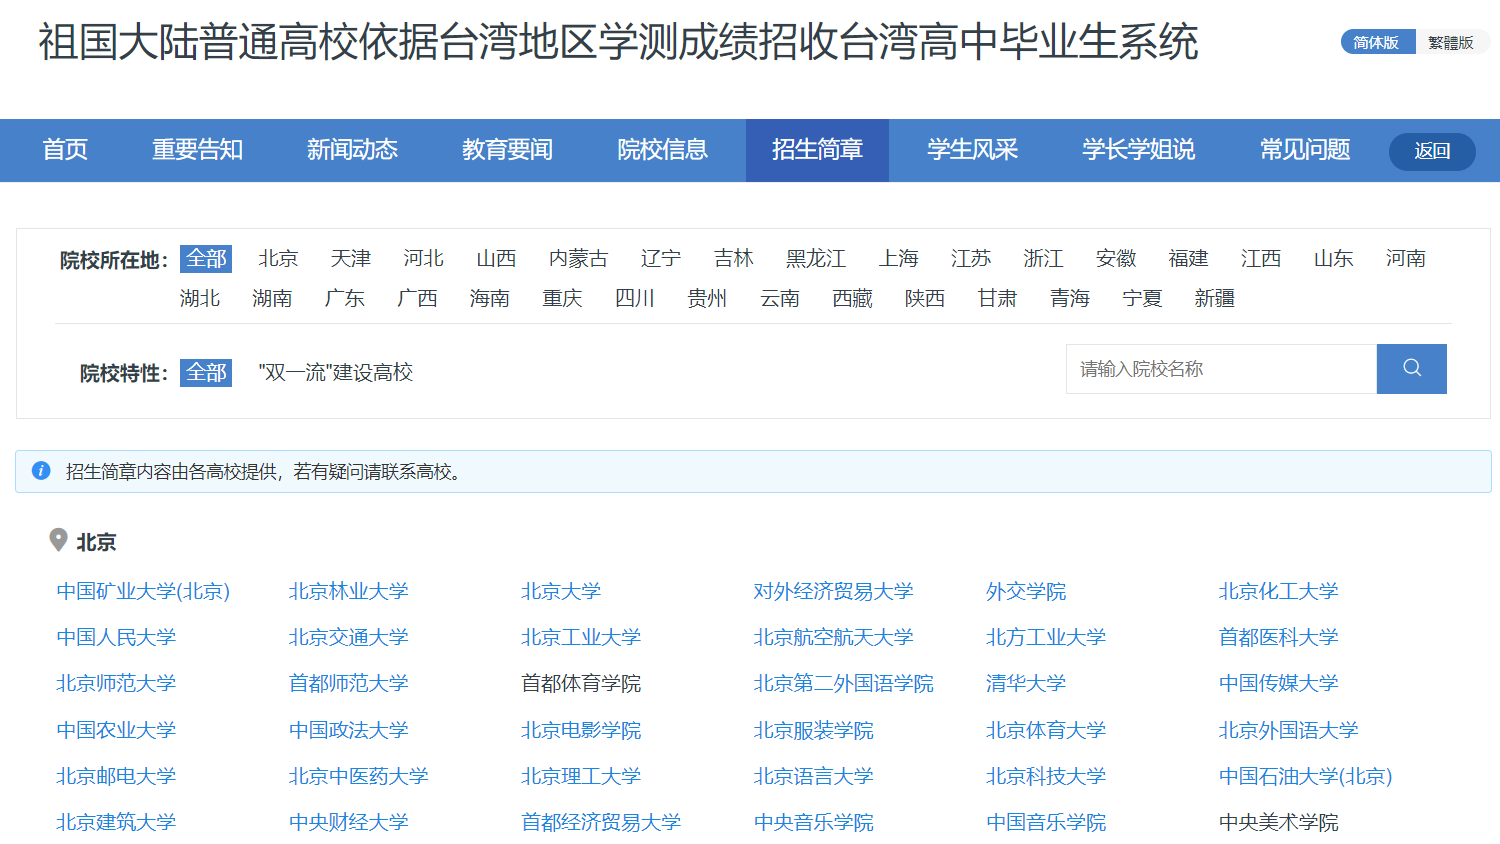Viewport: 1500px width, 844px height.
Task: Select 全部 in 院校所在地 filter
Action: pyautogui.click(x=206, y=259)
